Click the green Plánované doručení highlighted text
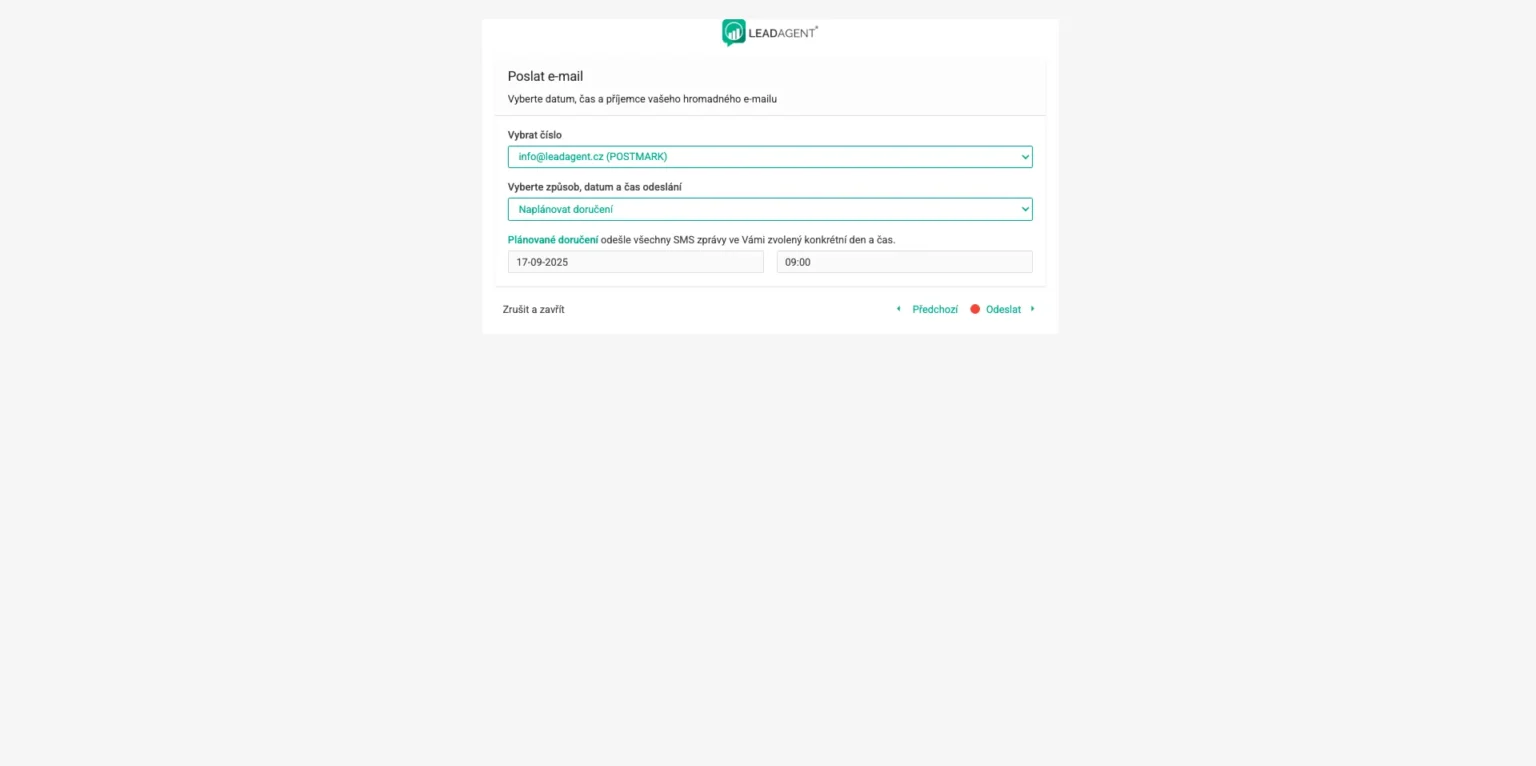The image size is (1536, 766). tap(553, 240)
